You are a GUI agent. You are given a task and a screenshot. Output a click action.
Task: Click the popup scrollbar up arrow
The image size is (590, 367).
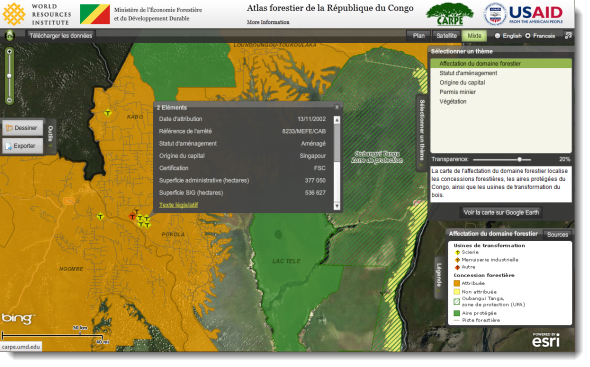[x=337, y=120]
